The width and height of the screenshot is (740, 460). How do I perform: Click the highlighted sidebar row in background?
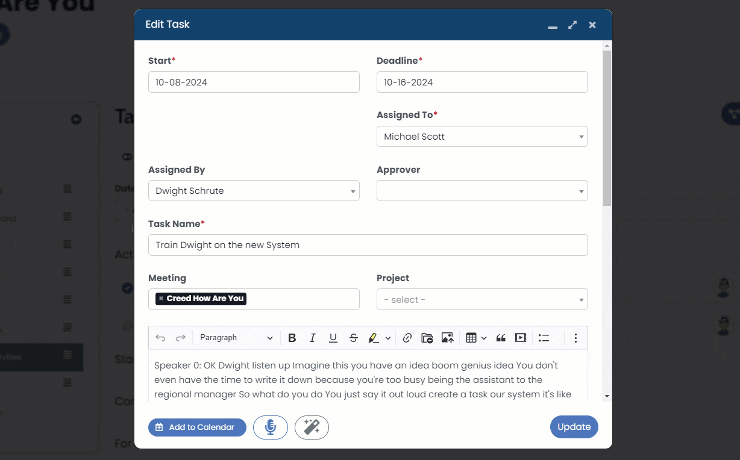pos(42,357)
